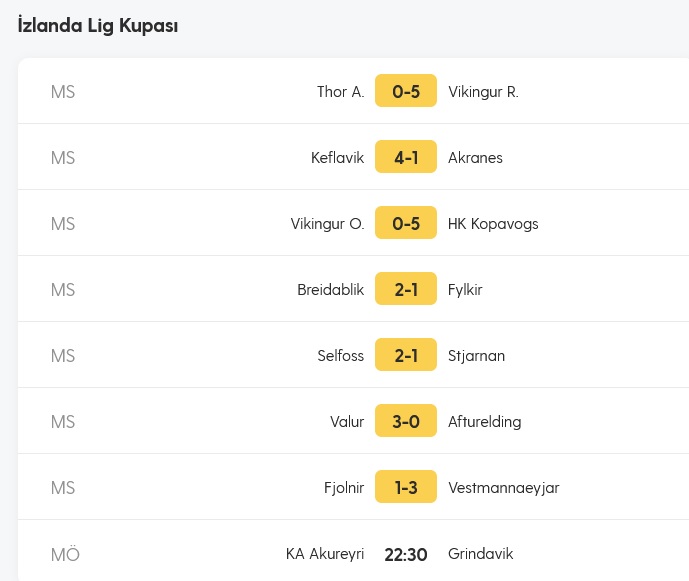Open Vikingur R. team link
689x581 pixels.
(x=483, y=91)
